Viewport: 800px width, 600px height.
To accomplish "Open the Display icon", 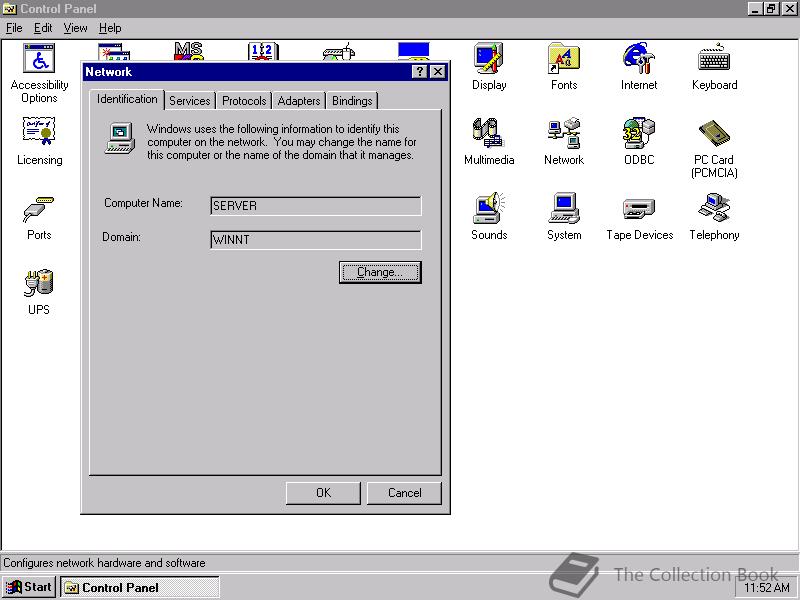I will [489, 58].
